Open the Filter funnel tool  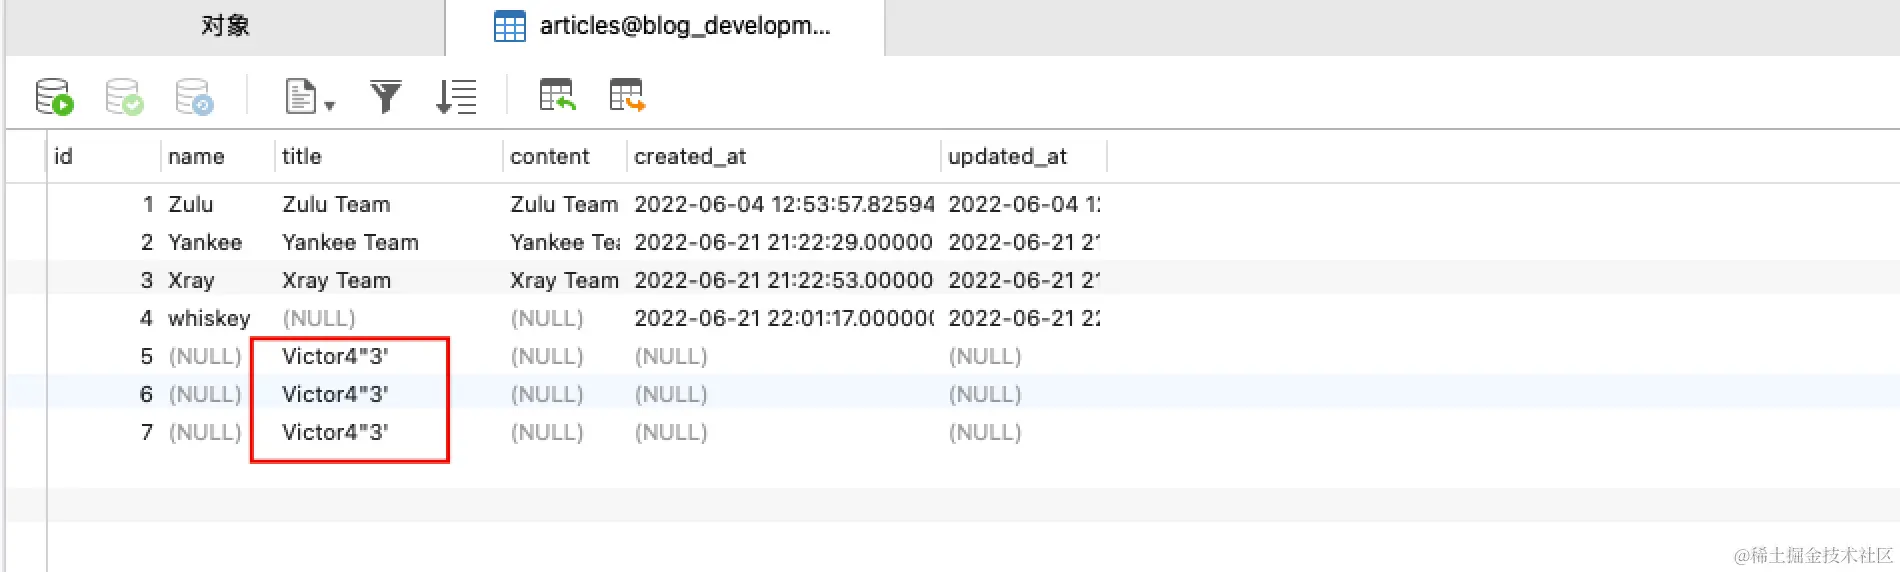point(386,97)
